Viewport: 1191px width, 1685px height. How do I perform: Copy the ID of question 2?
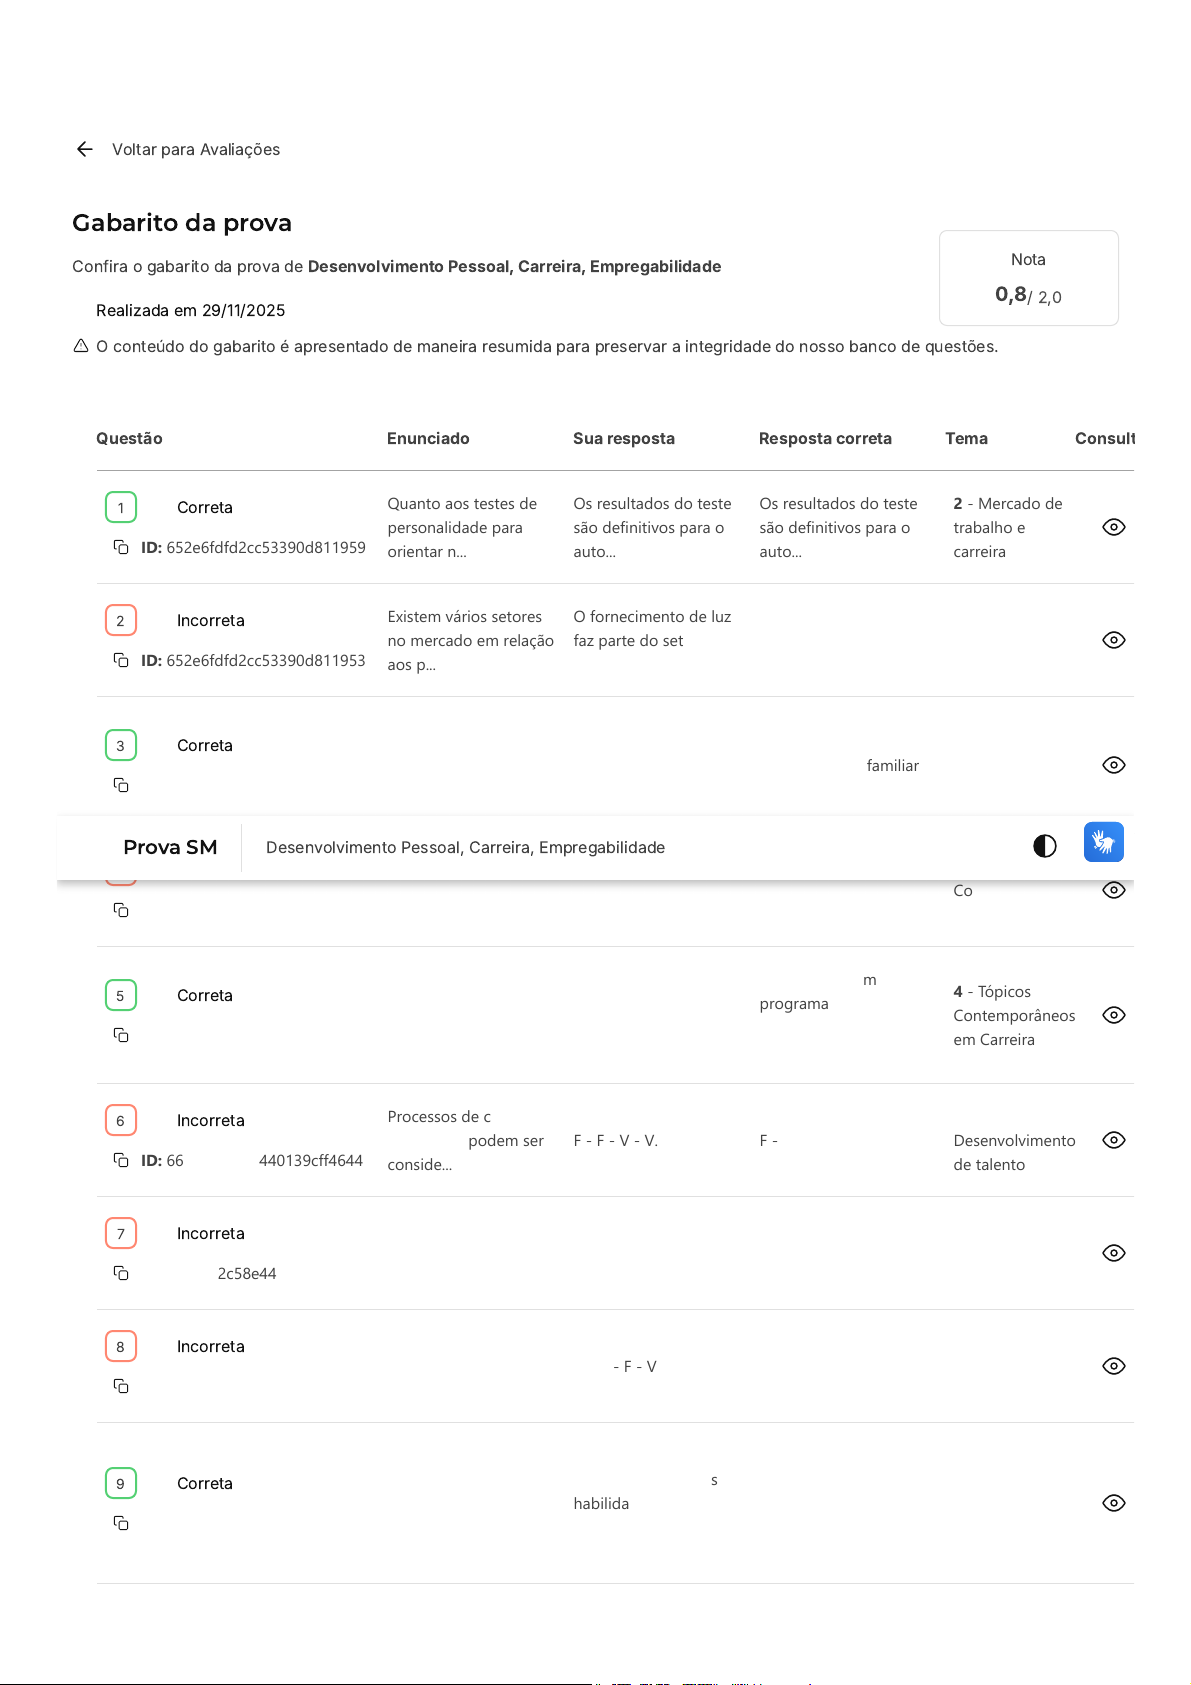(121, 660)
